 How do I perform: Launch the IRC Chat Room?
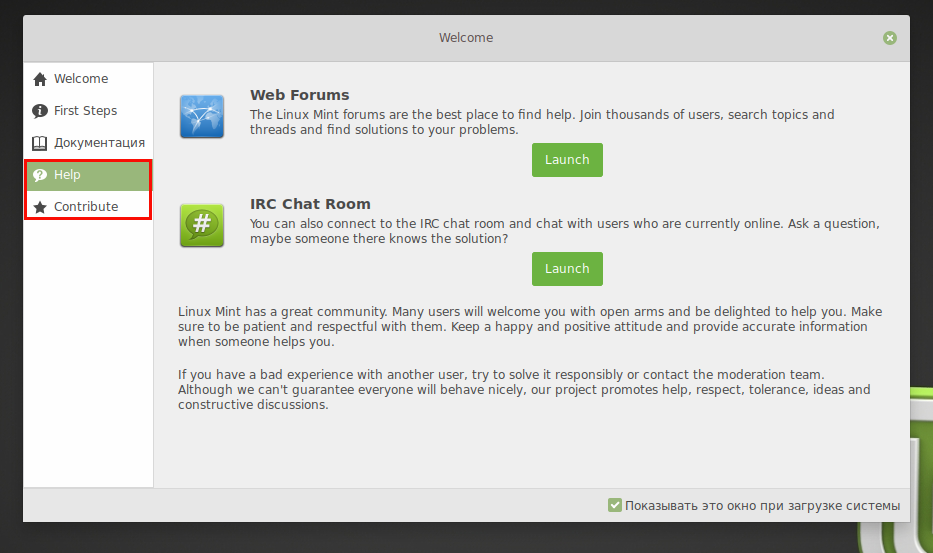point(567,268)
